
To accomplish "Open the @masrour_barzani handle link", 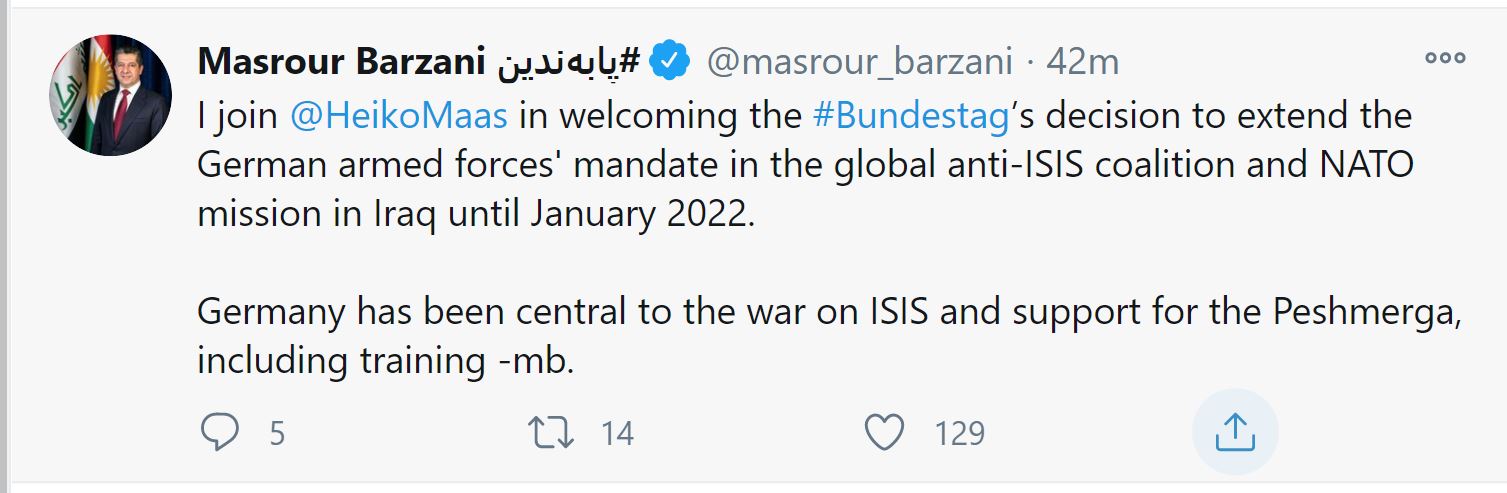I will 860,62.
